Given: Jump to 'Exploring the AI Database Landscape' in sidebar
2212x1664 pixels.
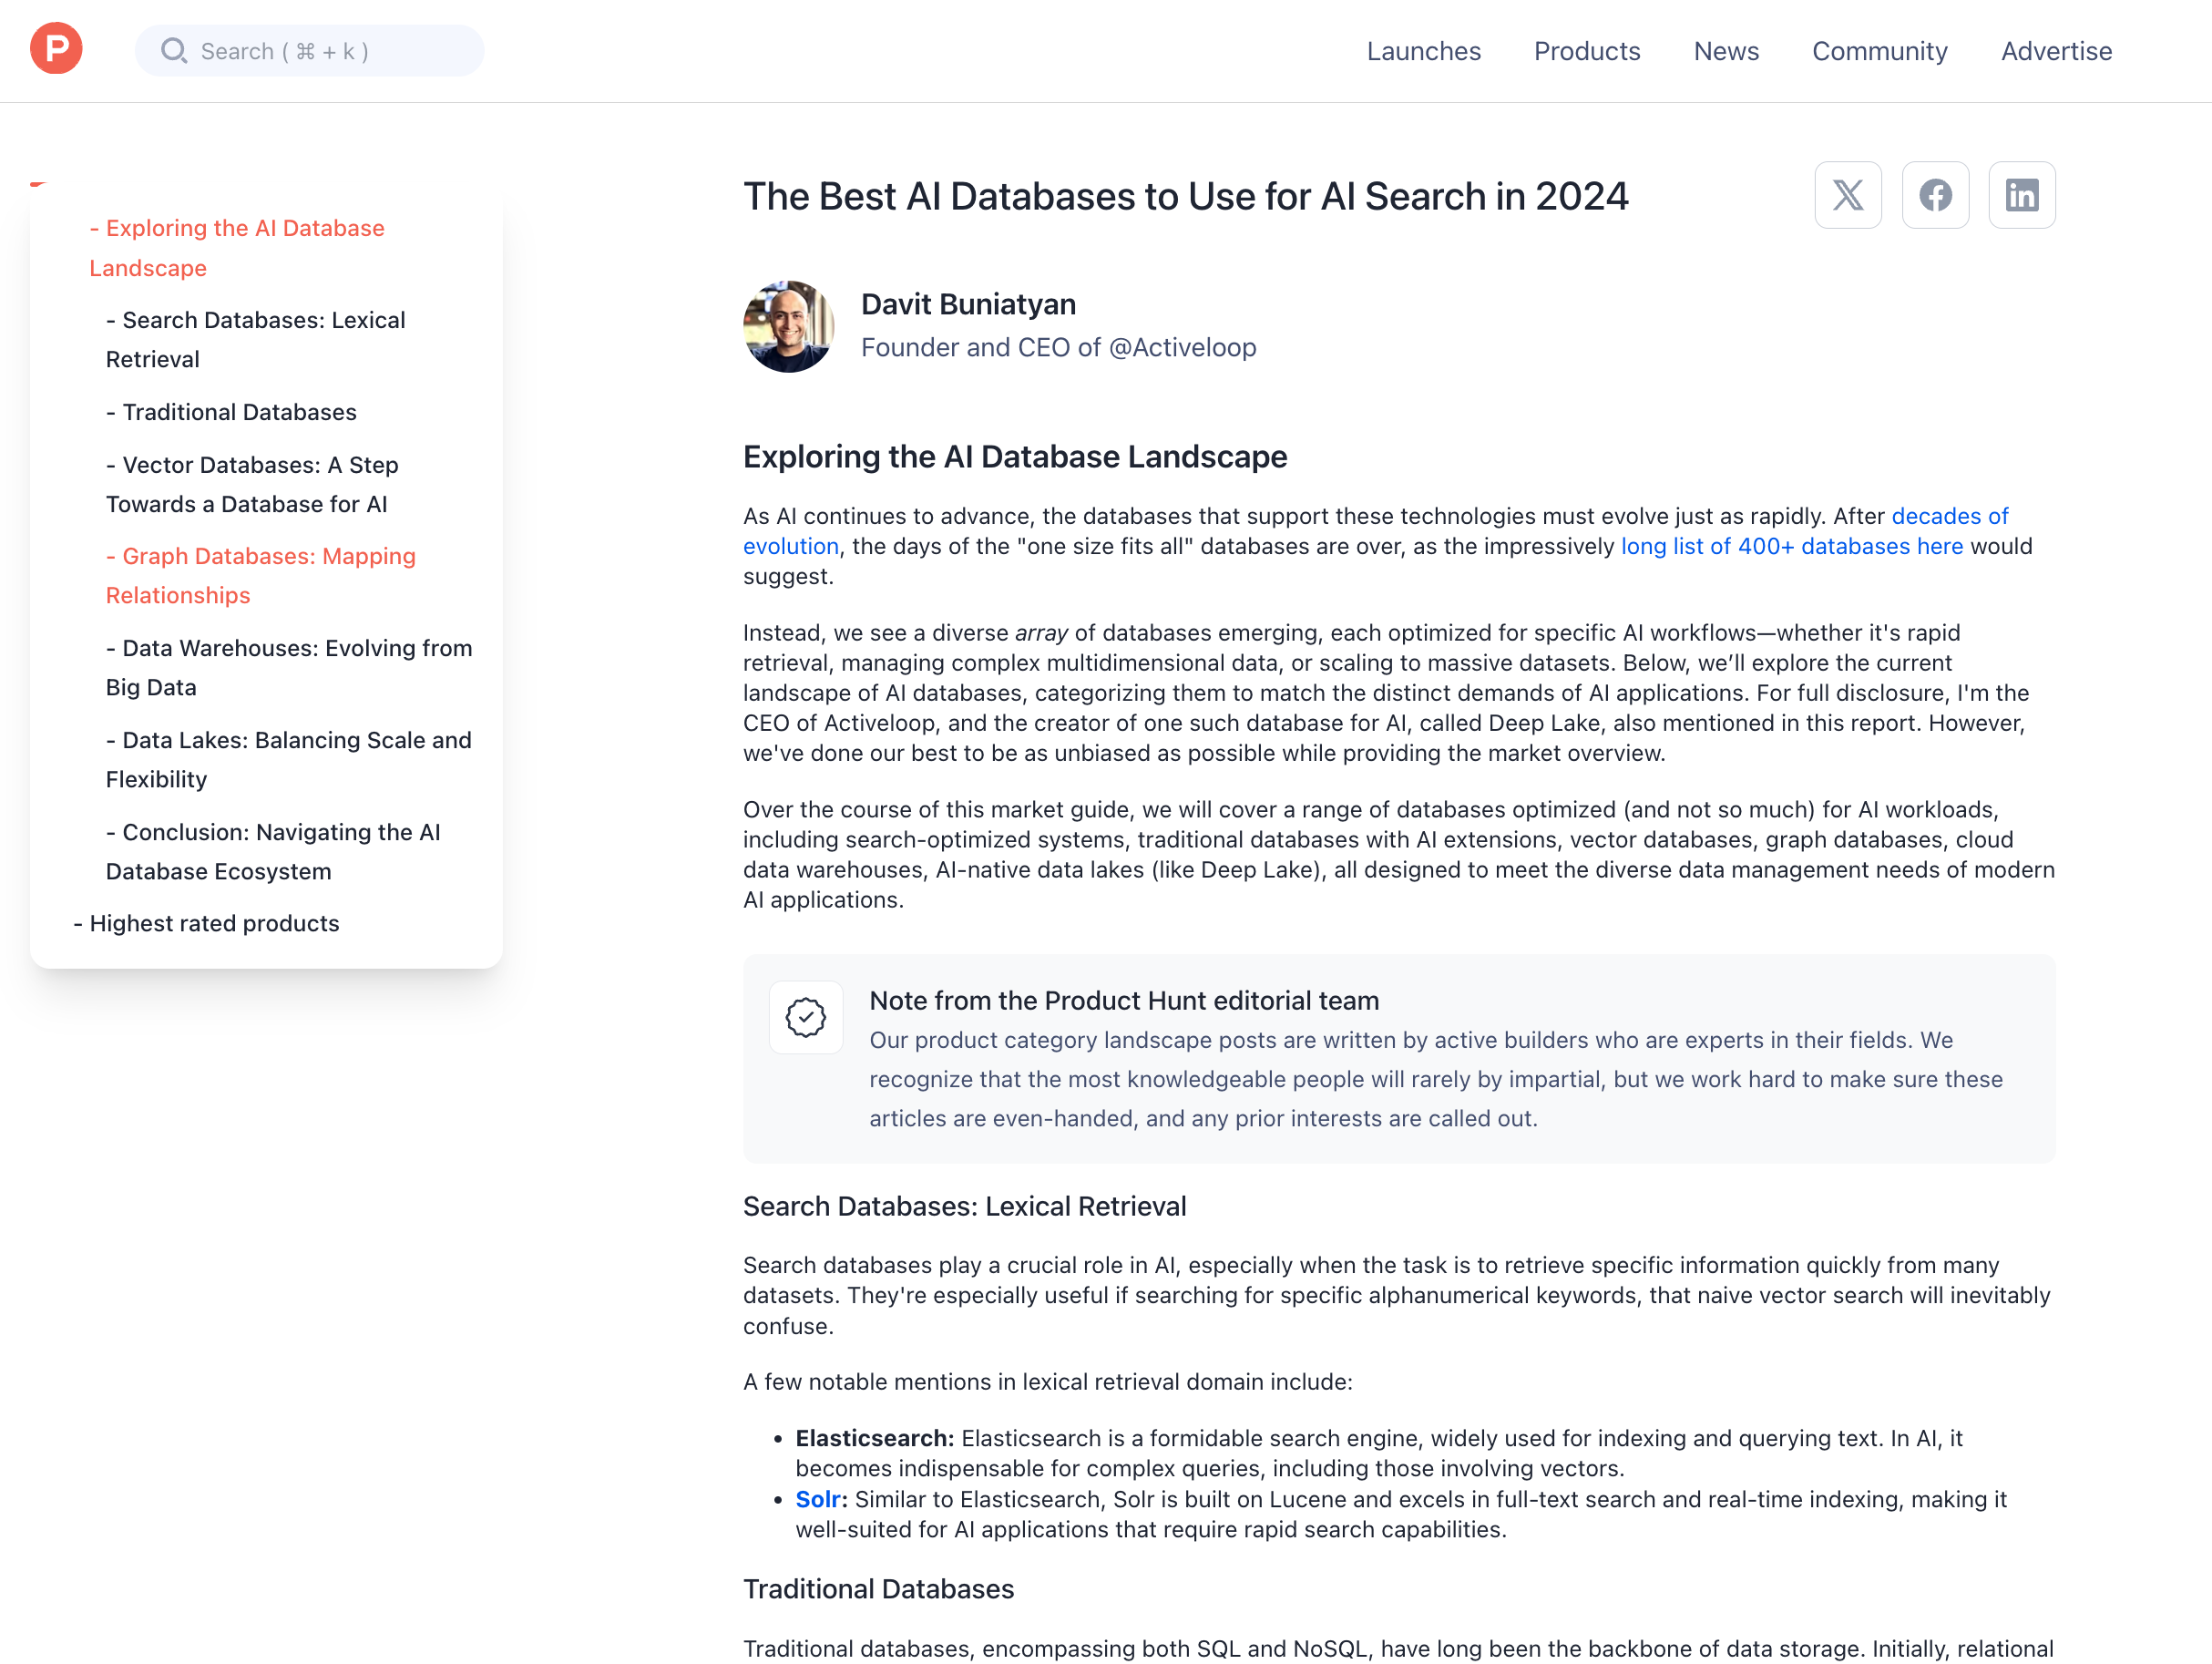Looking at the screenshot, I should pos(237,248).
